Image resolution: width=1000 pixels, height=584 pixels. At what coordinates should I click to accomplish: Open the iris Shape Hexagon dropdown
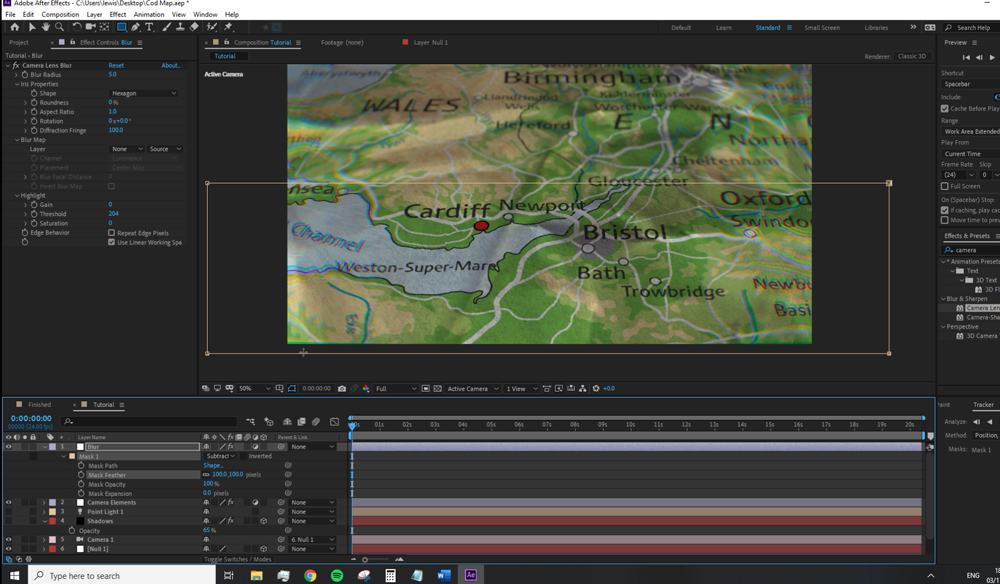[x=143, y=93]
